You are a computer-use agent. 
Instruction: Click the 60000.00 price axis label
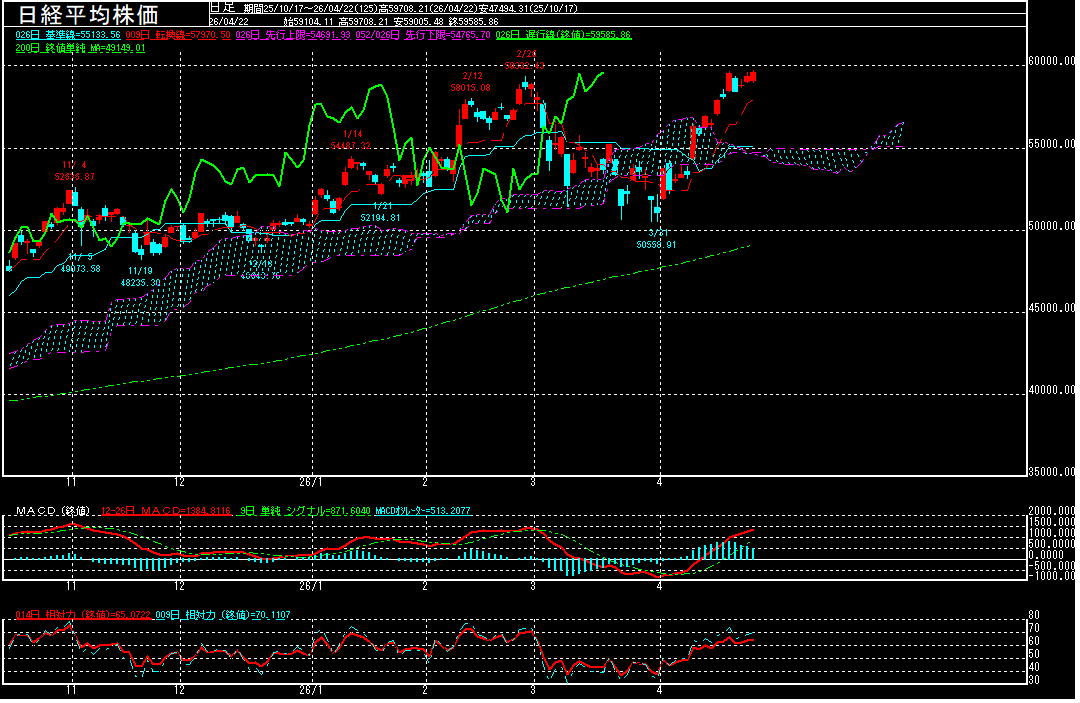tap(1053, 62)
